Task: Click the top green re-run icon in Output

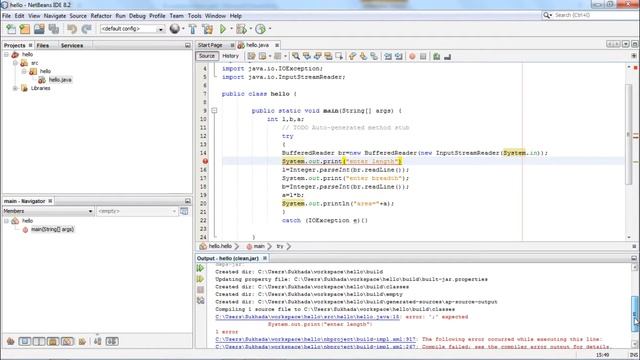Action: pyautogui.click(x=200, y=268)
